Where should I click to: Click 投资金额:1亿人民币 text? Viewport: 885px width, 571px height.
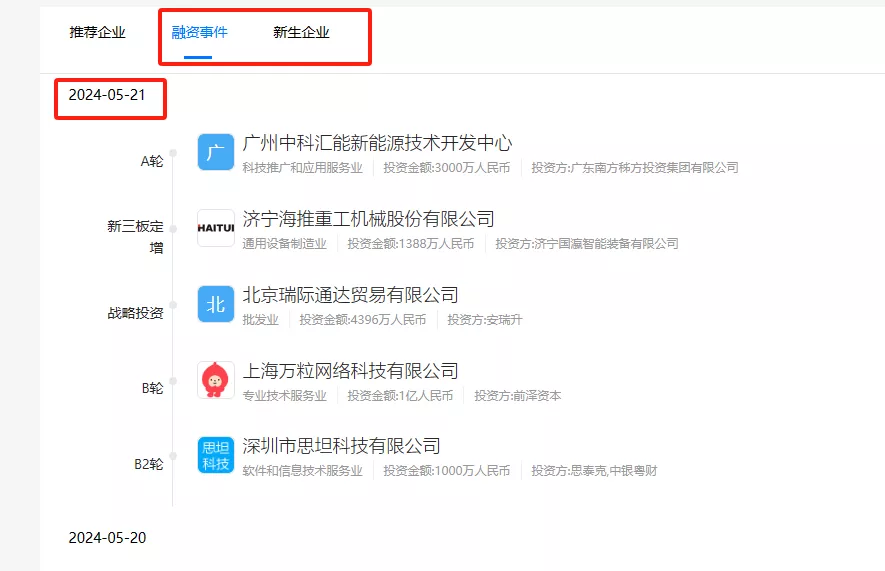[x=400, y=396]
